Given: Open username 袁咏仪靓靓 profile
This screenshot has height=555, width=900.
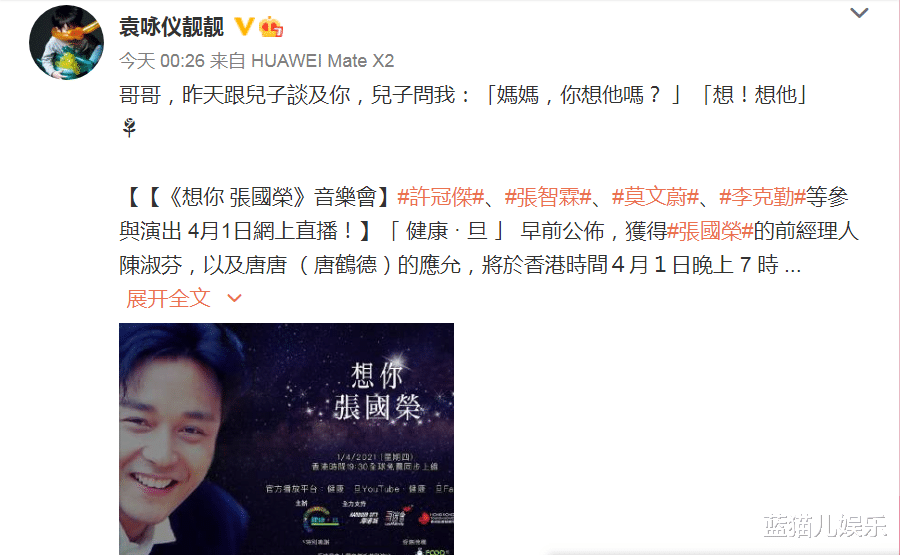Looking at the screenshot, I should tap(171, 27).
